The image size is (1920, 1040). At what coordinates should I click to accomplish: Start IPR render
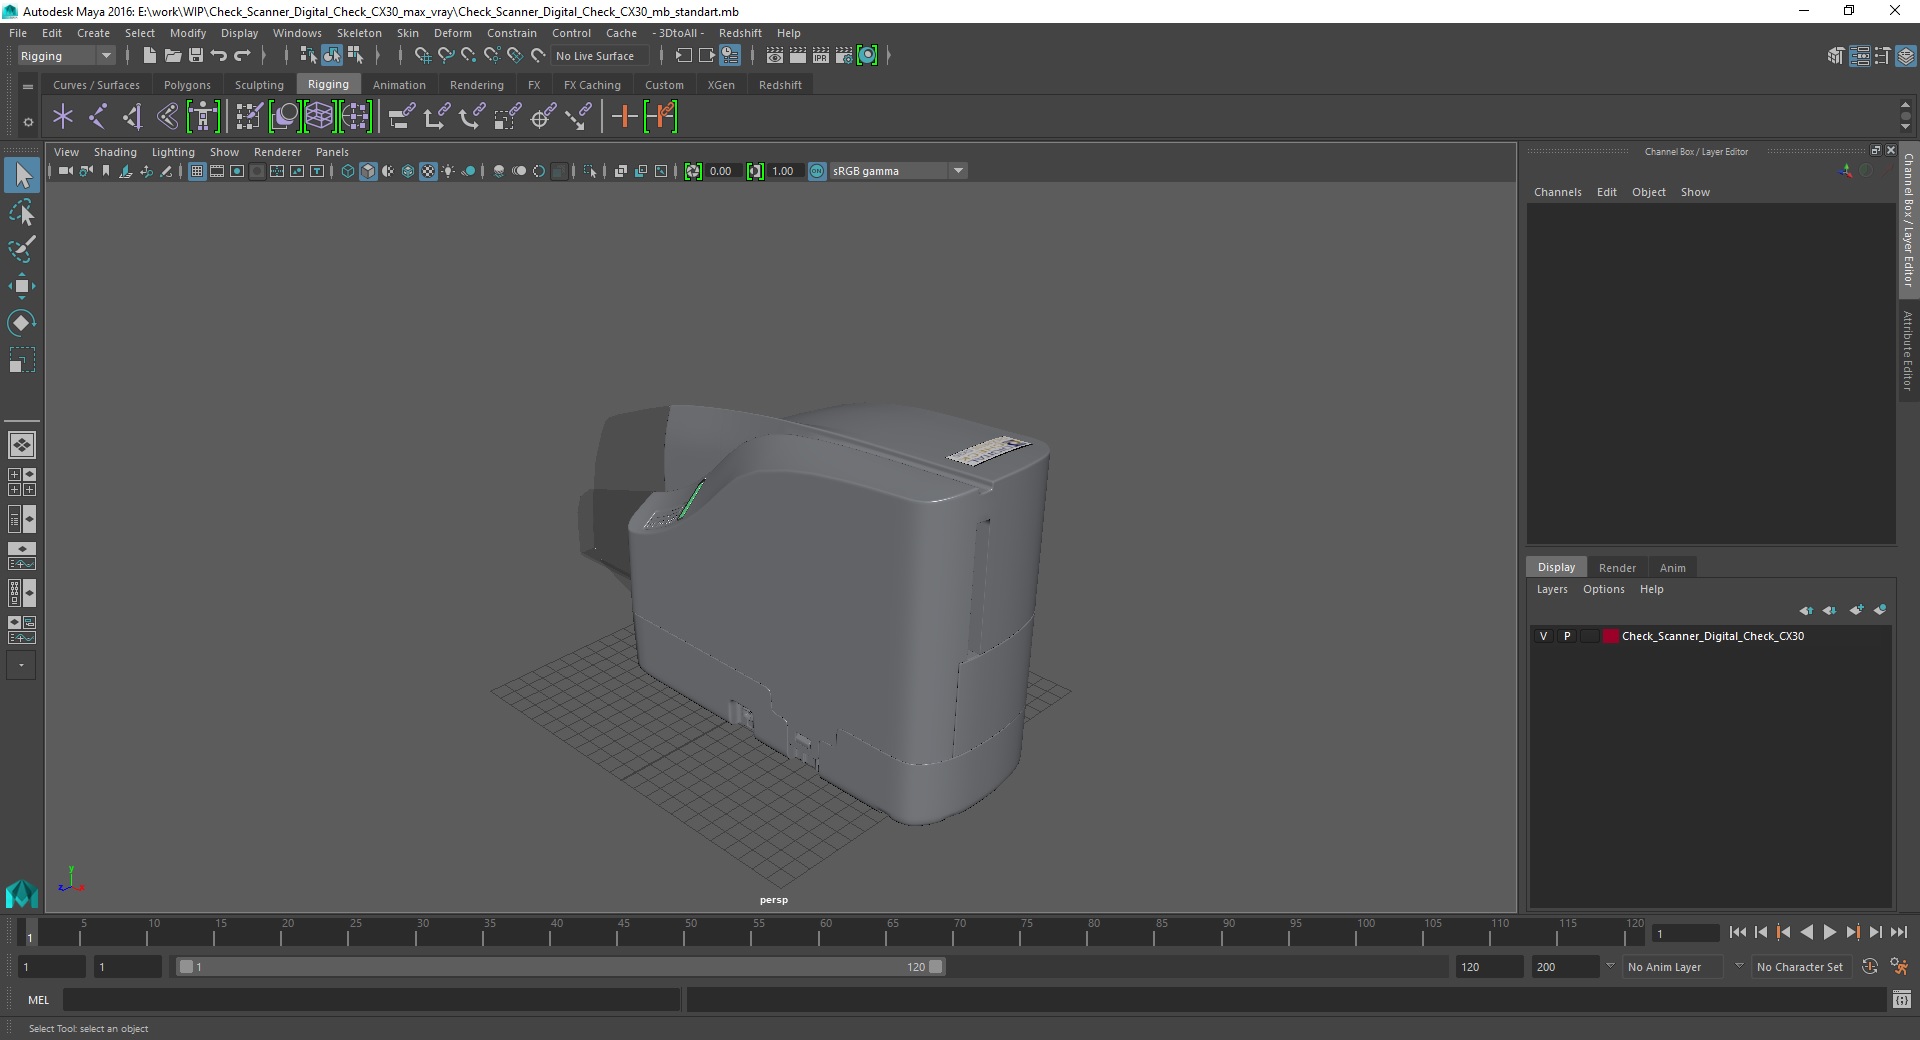point(821,56)
